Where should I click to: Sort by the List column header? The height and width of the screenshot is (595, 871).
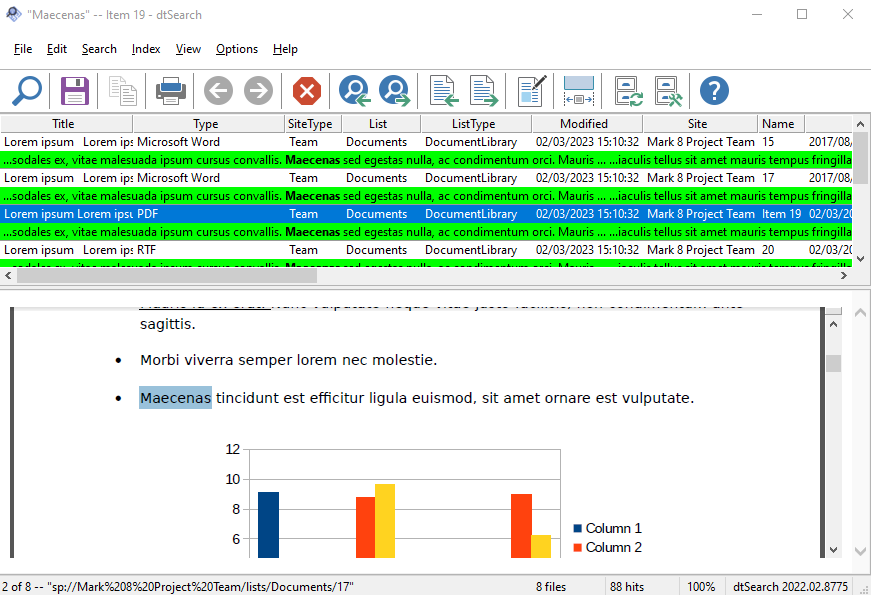(381, 124)
